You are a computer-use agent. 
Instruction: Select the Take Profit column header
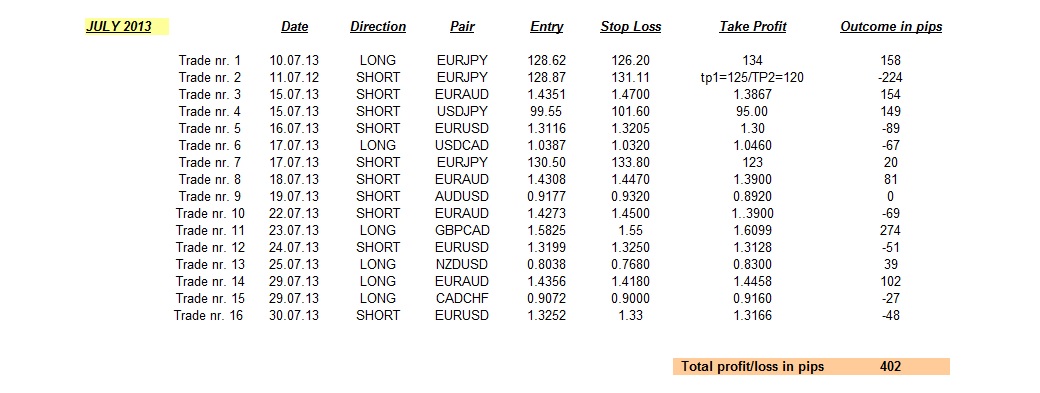753,27
